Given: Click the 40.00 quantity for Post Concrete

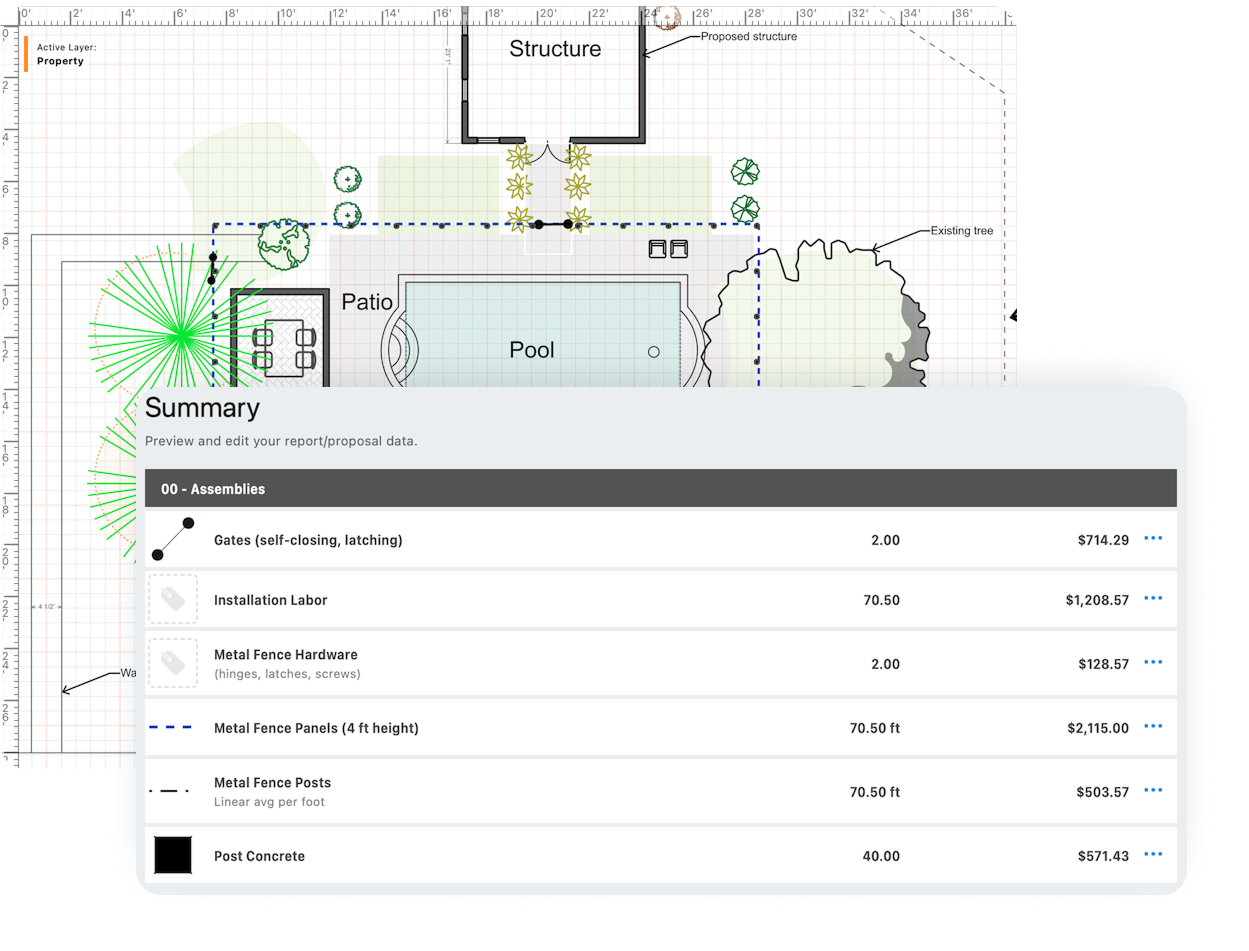Looking at the screenshot, I should (x=881, y=856).
